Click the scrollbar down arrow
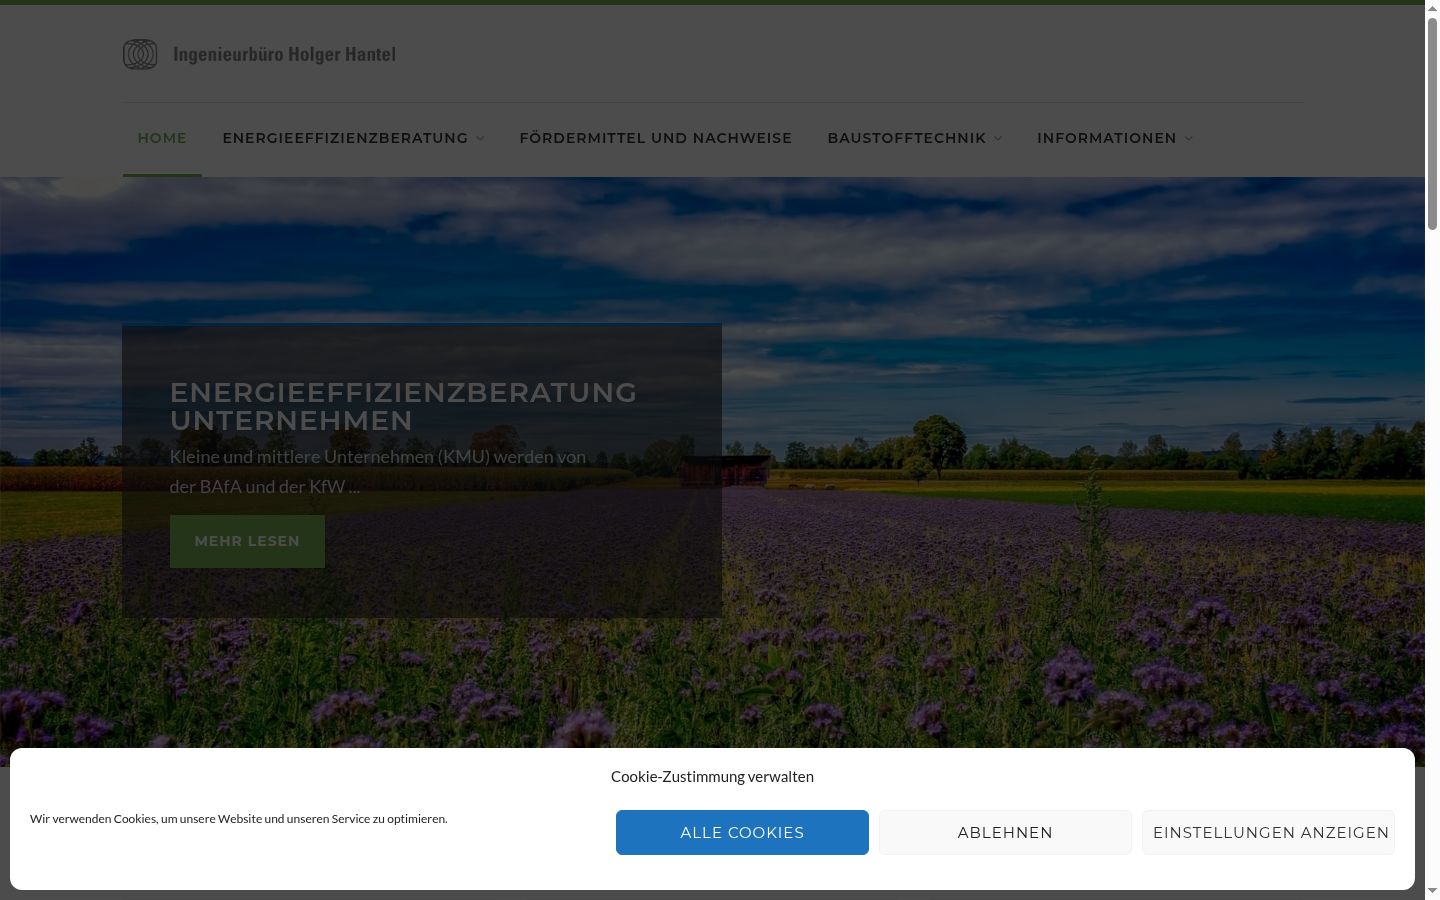This screenshot has width=1440, height=900. [x=1432, y=891]
